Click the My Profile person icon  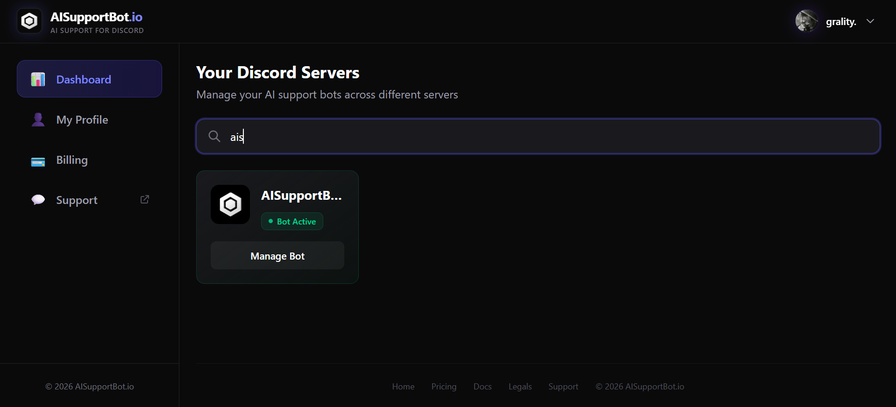click(38, 119)
